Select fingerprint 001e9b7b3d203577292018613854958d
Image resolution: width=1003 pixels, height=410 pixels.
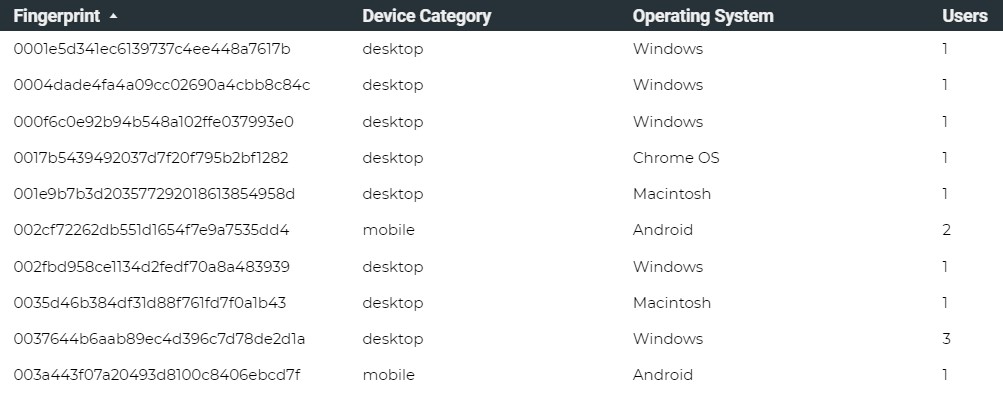(154, 194)
